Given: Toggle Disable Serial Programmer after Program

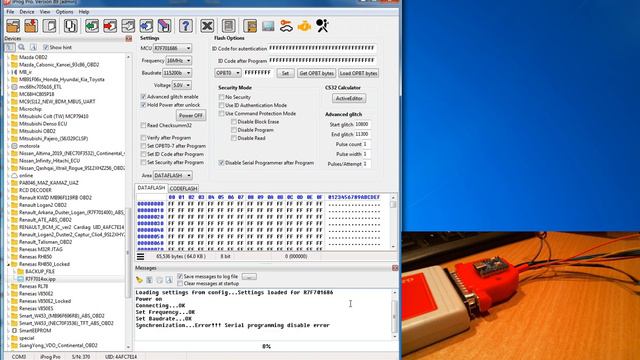Looking at the screenshot, I should (221, 163).
